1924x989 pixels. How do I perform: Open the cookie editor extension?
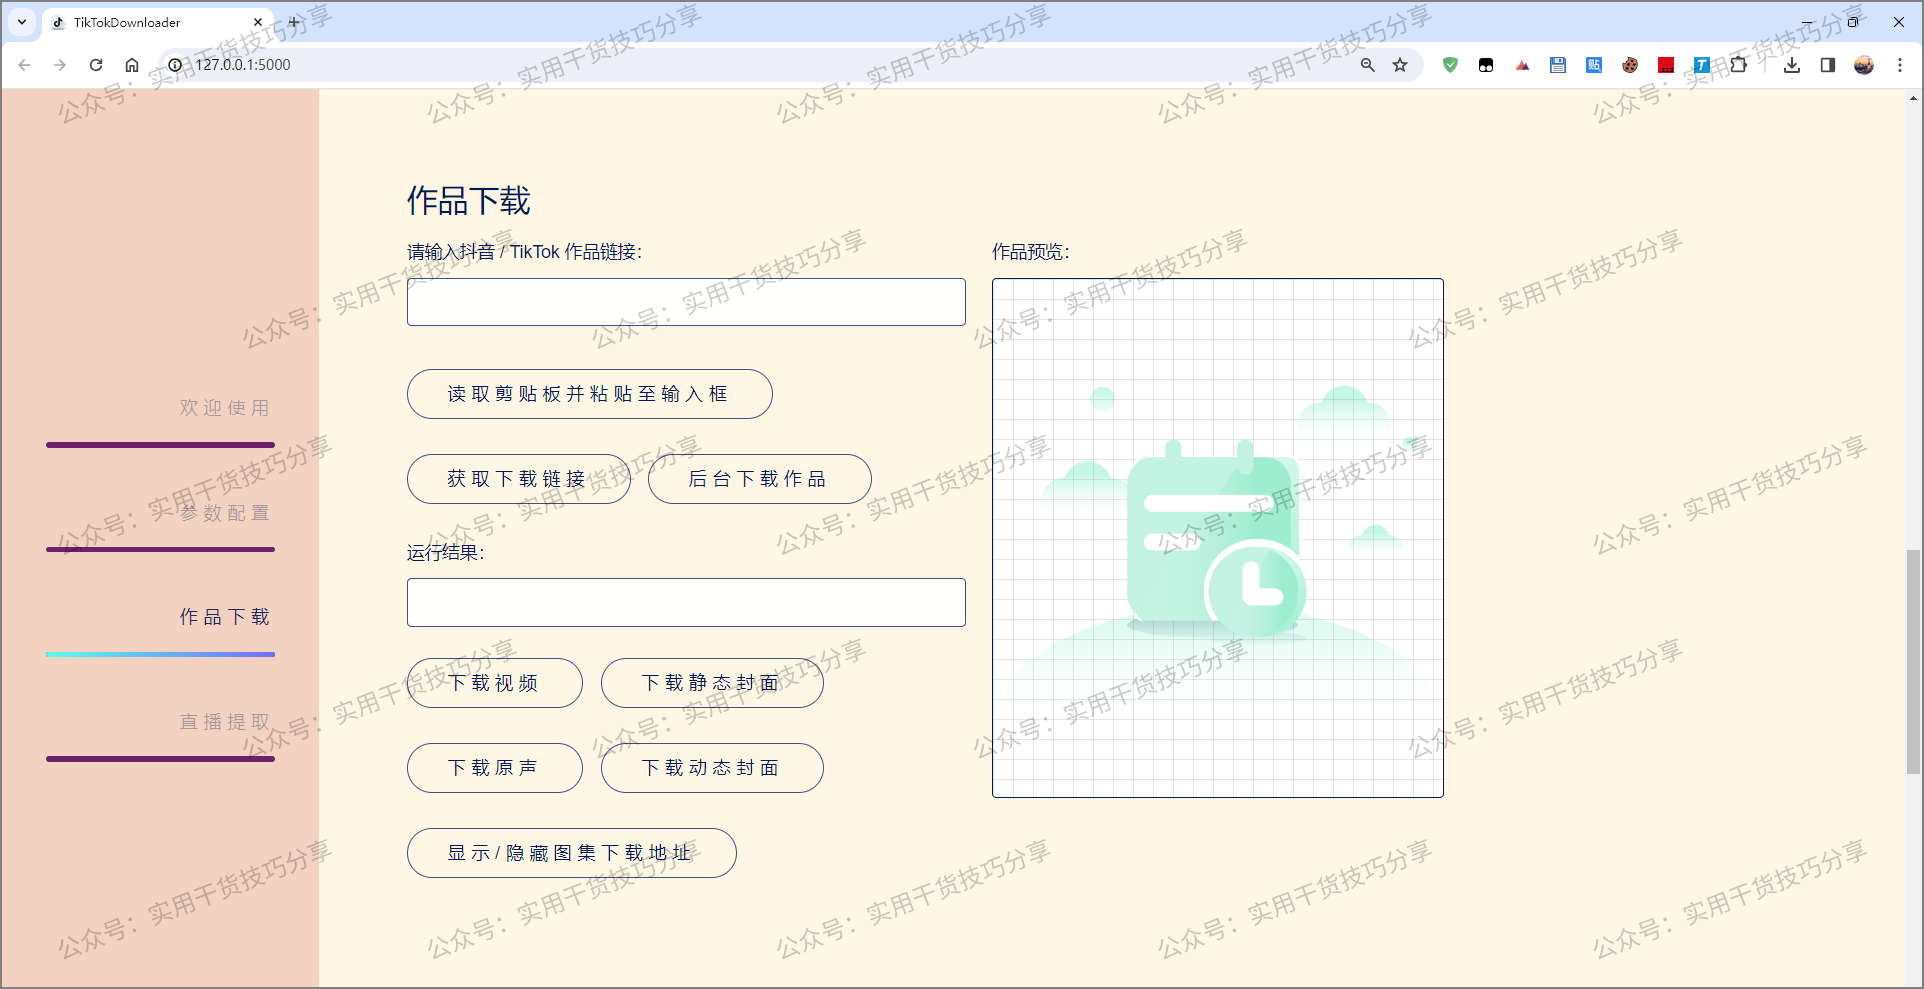pos(1629,64)
